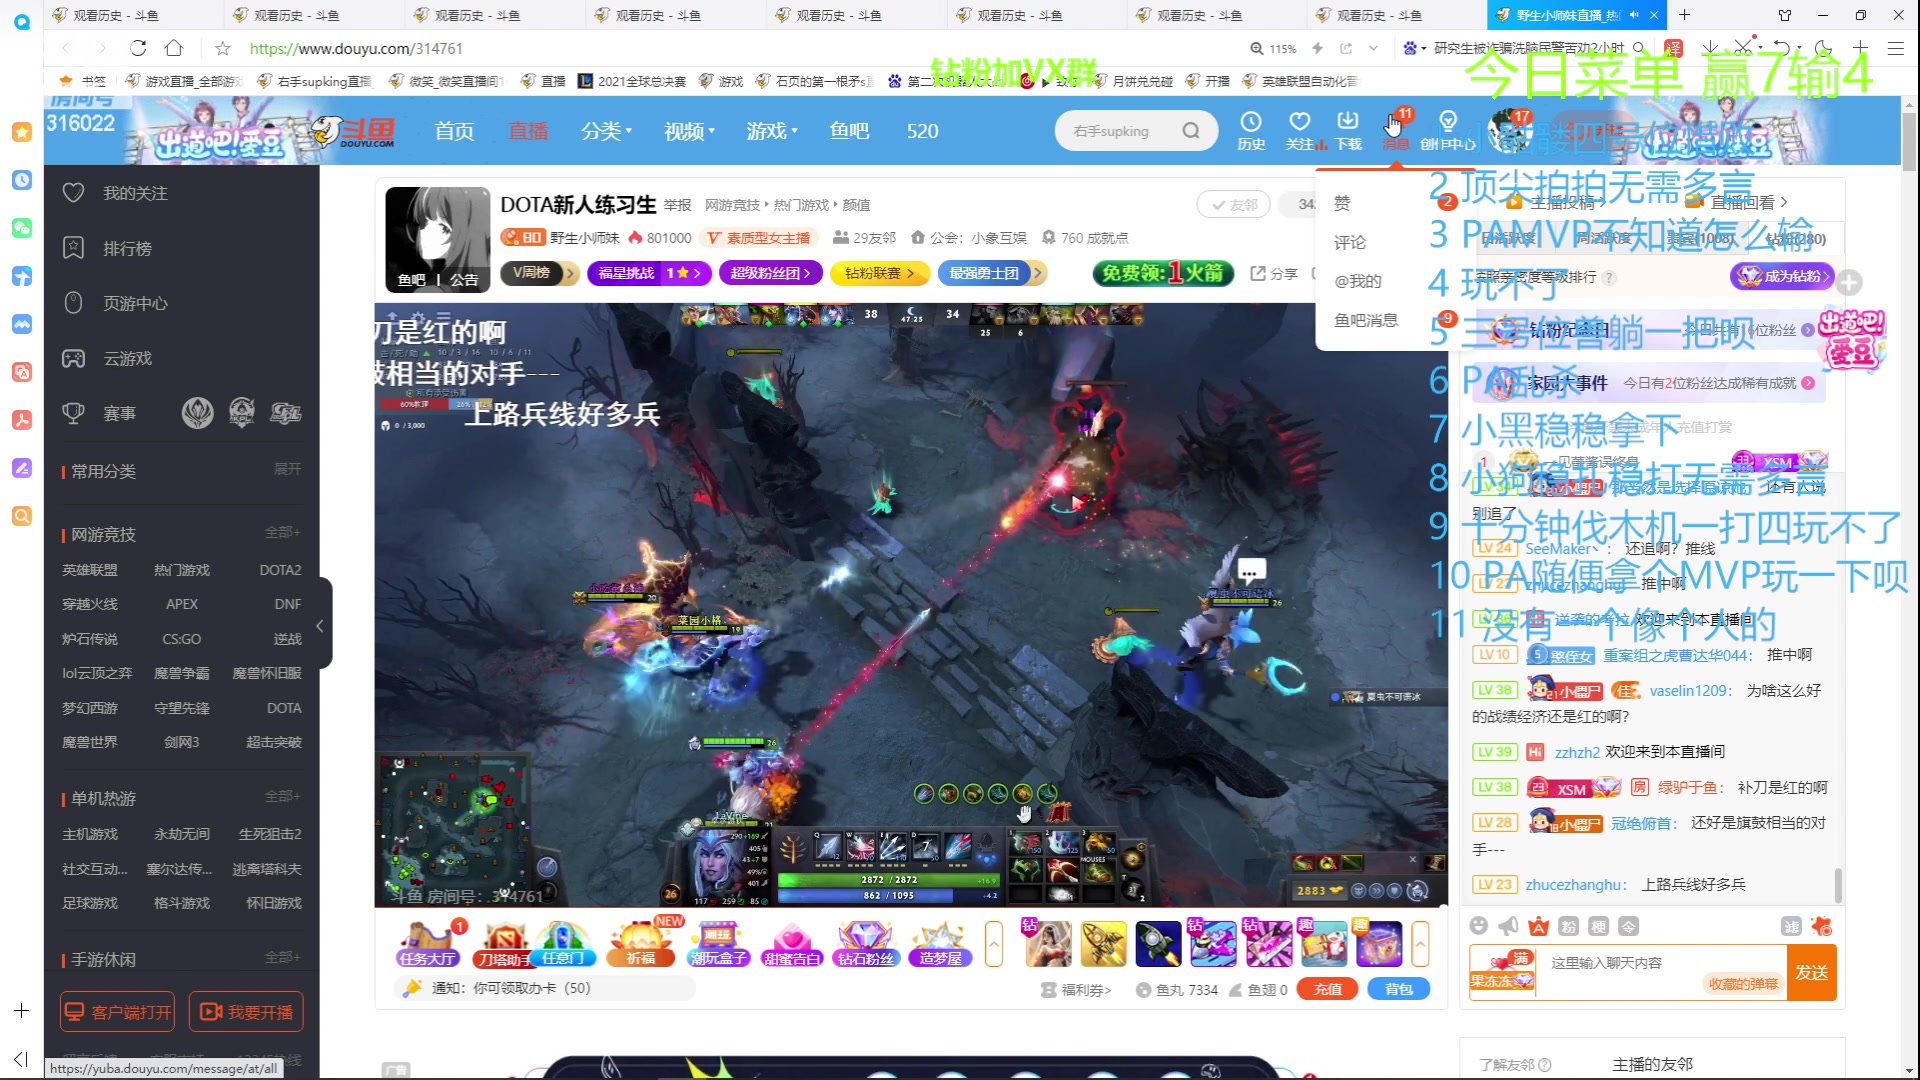Viewport: 1920px width, 1080px height.
Task: Click the 梗 meme icon in chat toolbar
Action: coord(1598,926)
